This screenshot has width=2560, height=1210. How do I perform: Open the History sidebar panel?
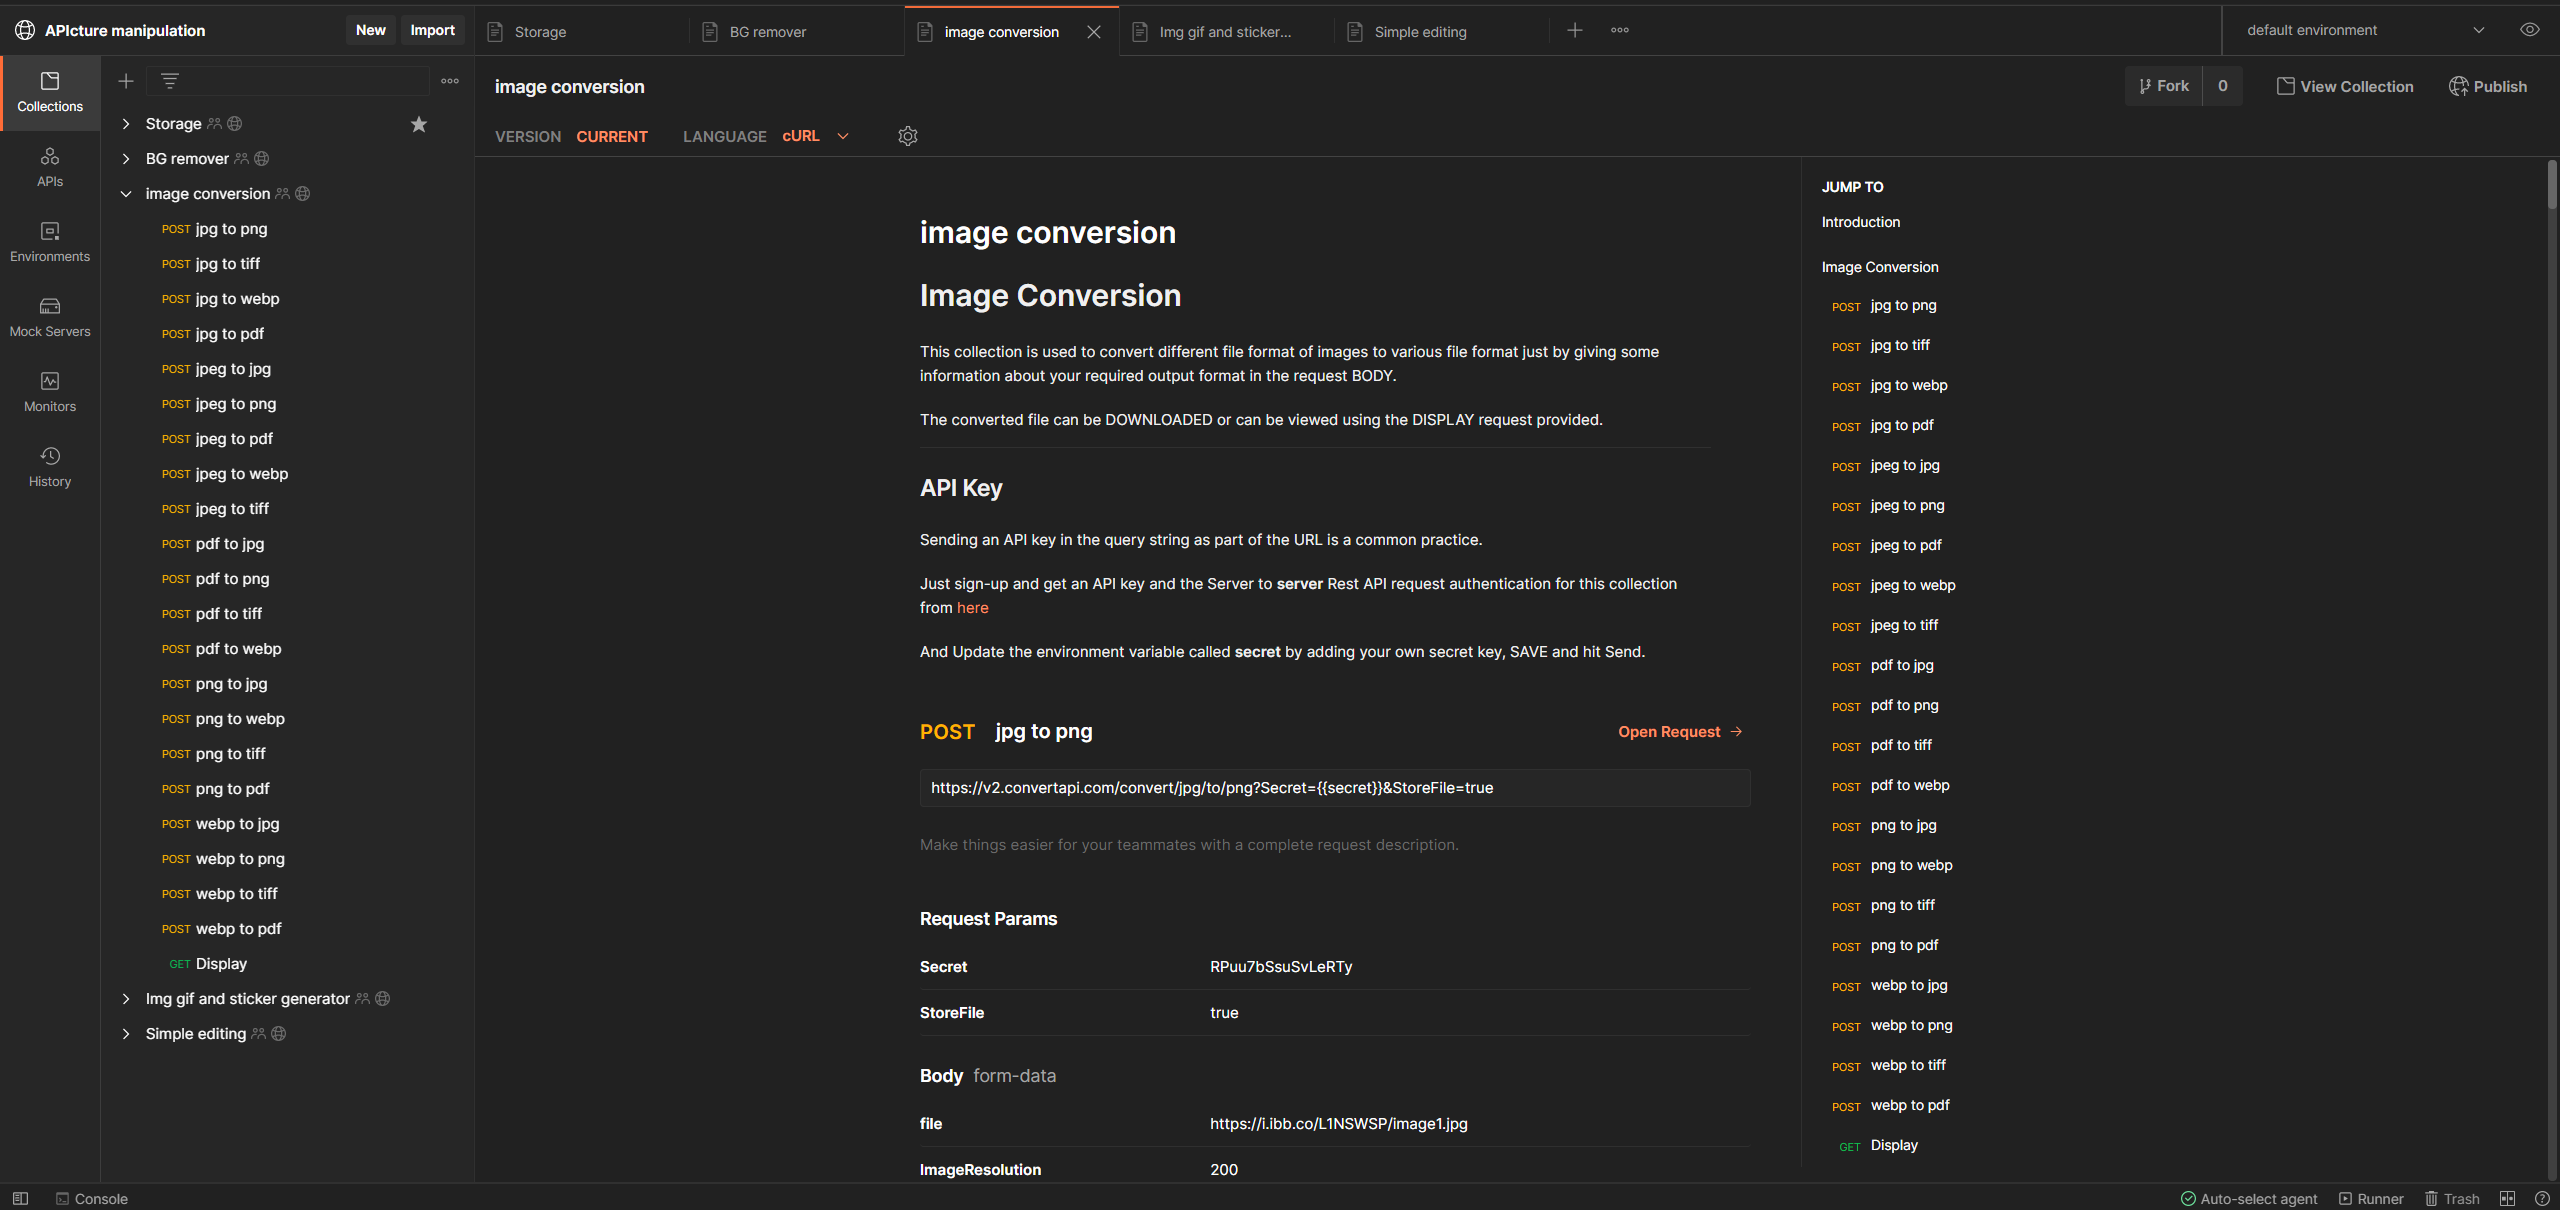coord(50,466)
